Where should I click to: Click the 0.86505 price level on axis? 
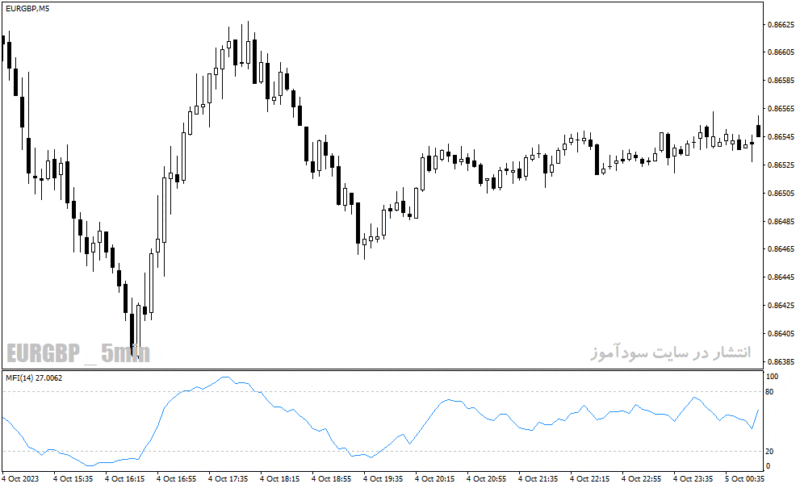[x=781, y=193]
